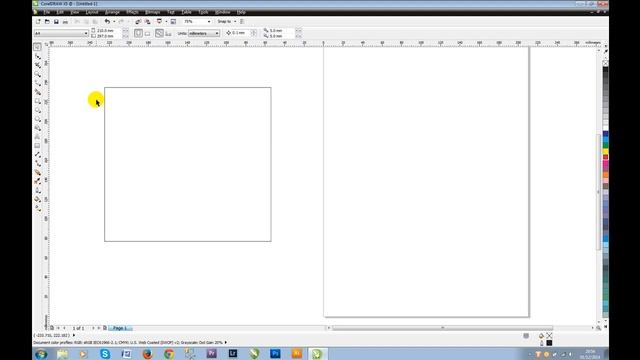This screenshot has width=640, height=360.
Task: Select the Smart Fill tool
Action: click(x=38, y=92)
